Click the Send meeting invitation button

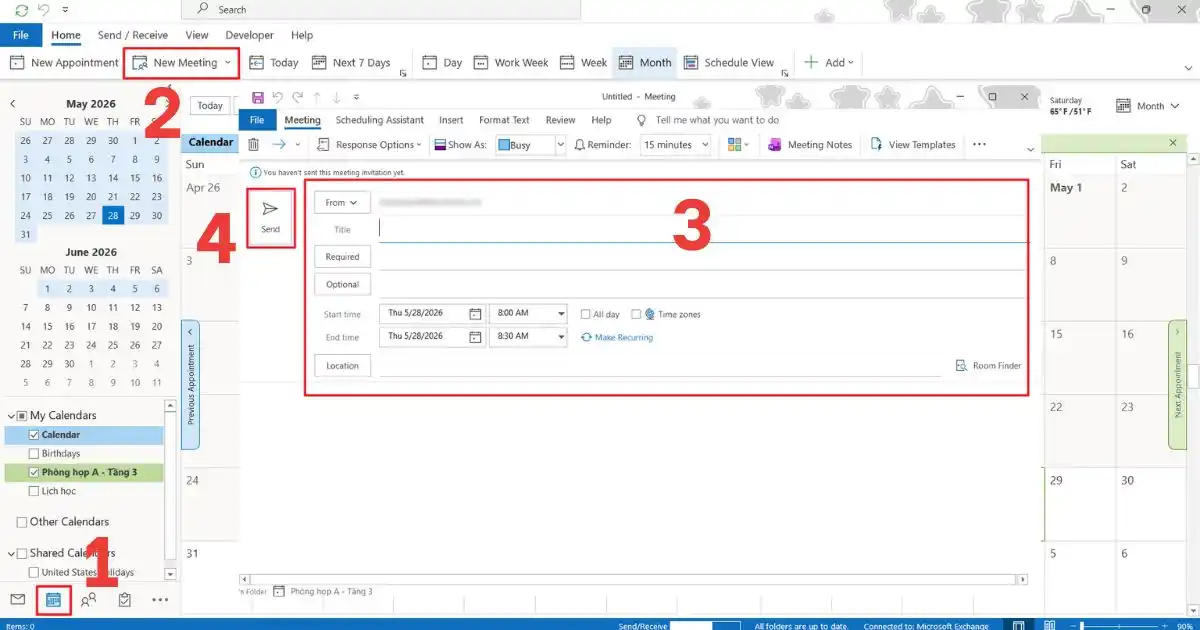(270, 218)
